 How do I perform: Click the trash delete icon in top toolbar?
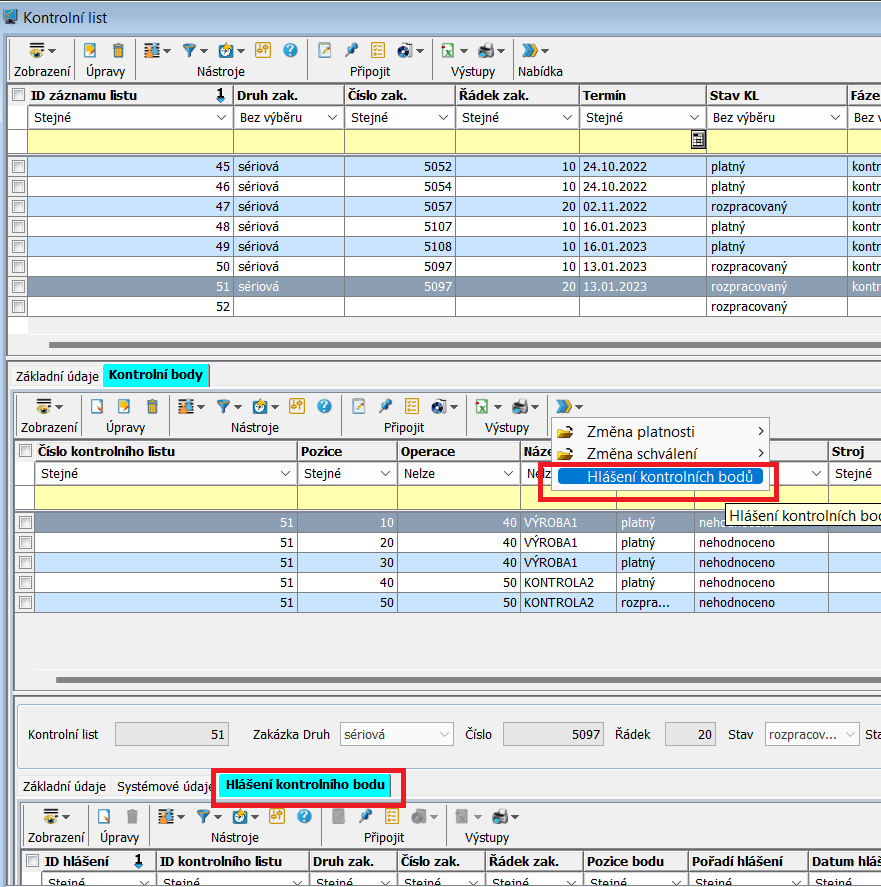click(x=118, y=50)
